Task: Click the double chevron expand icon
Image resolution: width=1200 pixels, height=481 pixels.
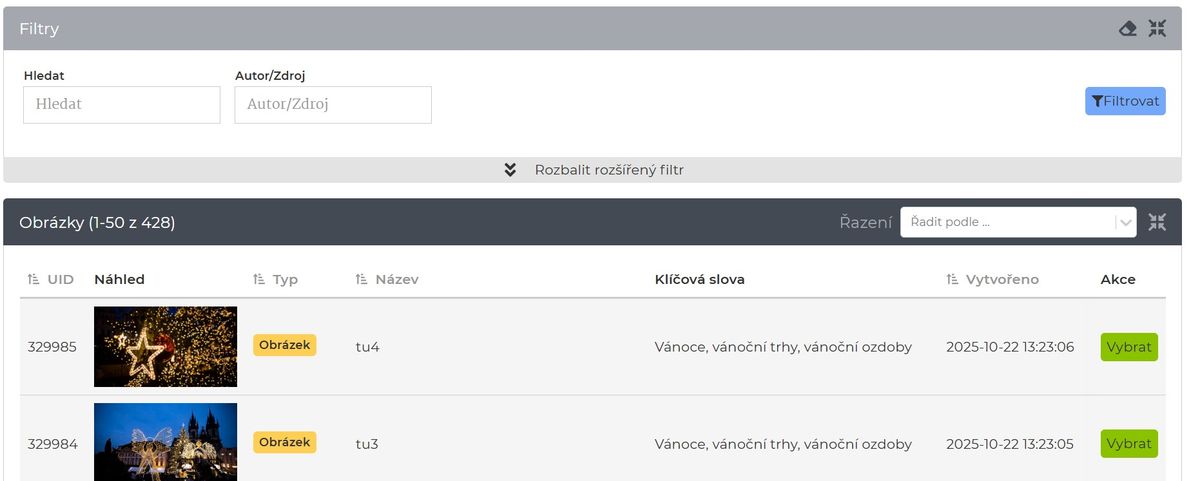Action: pyautogui.click(x=510, y=170)
